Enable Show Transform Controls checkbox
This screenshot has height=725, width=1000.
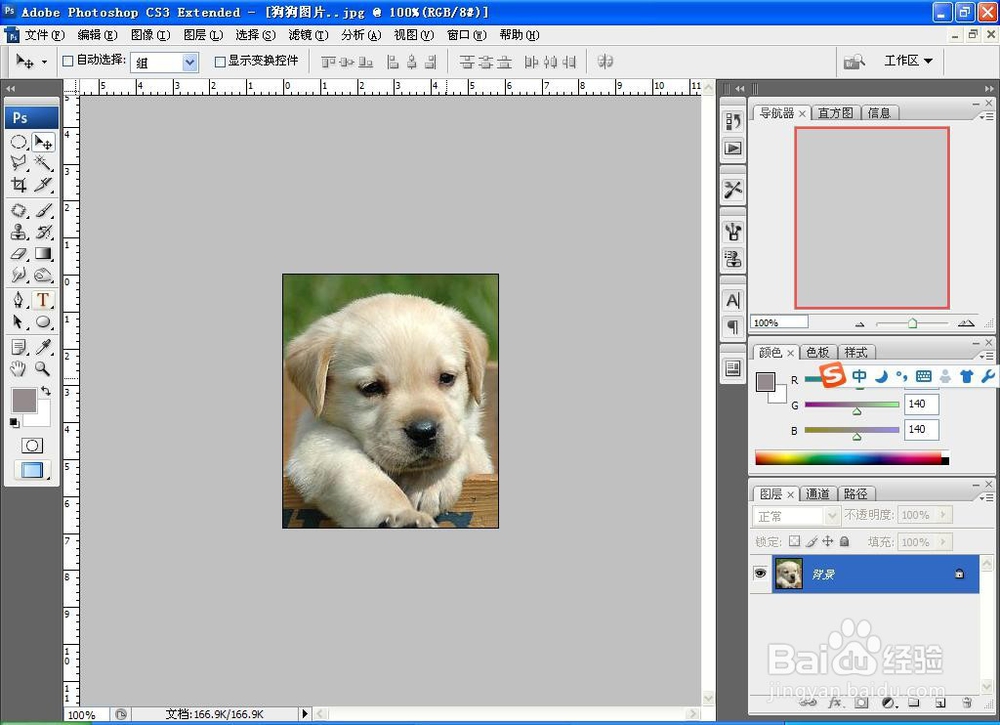point(220,61)
